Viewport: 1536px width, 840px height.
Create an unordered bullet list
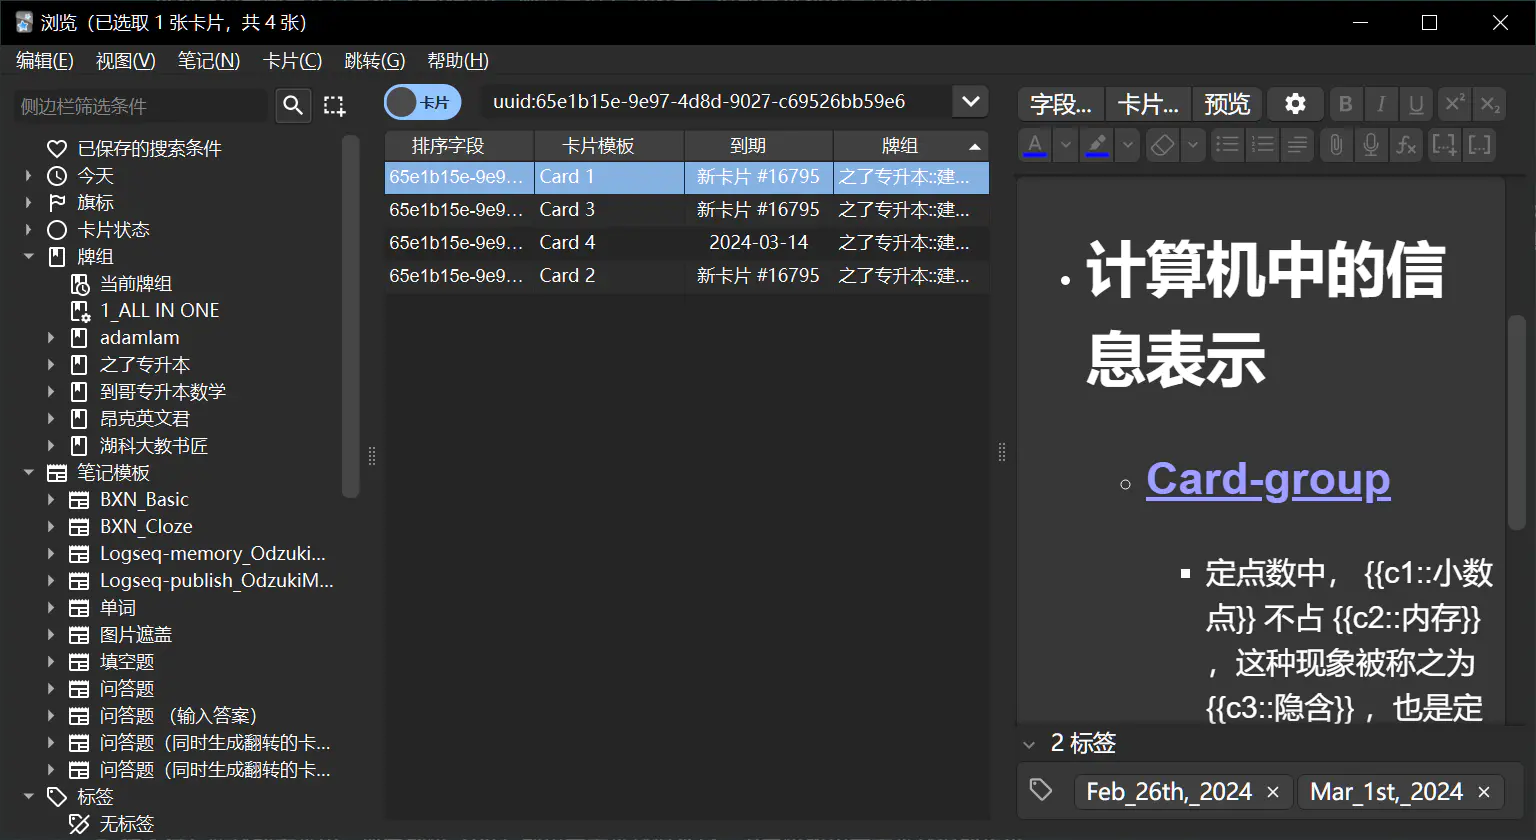tap(1227, 145)
